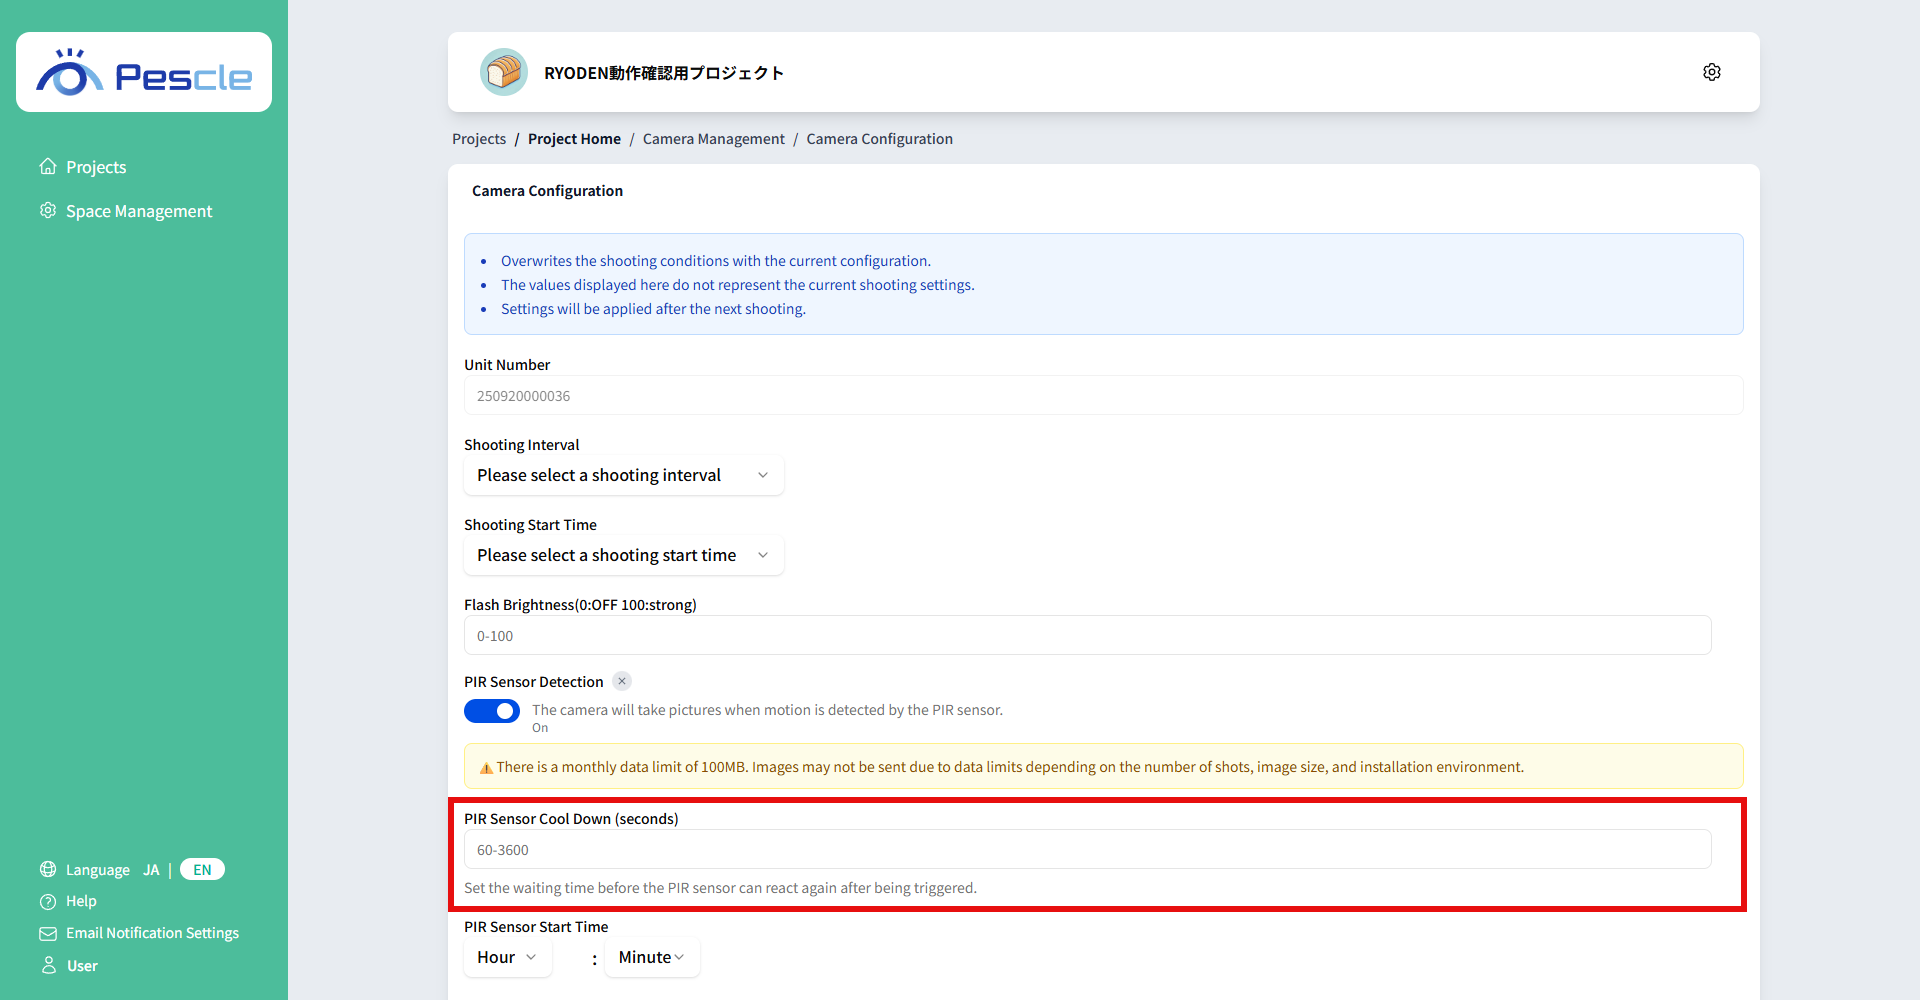This screenshot has width=1920, height=1000.
Task: Open project settings gear icon
Action: pyautogui.click(x=1712, y=72)
